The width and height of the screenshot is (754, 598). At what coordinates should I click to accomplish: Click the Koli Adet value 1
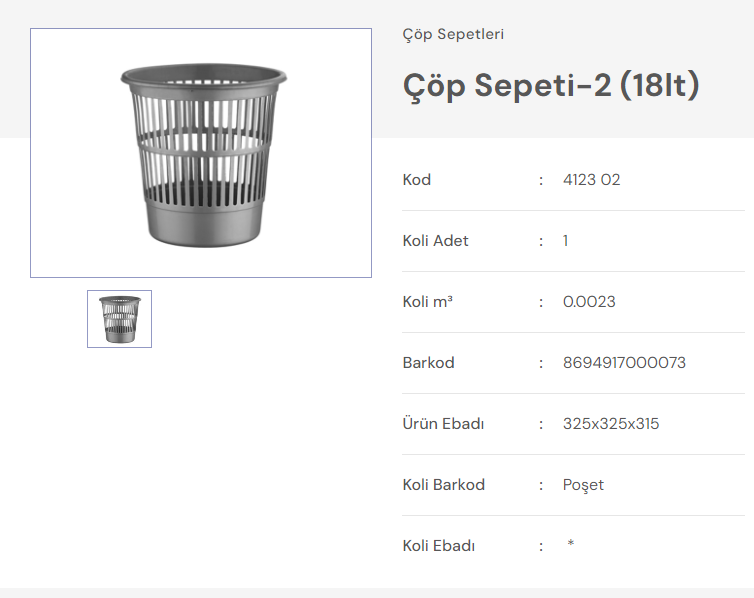565,241
